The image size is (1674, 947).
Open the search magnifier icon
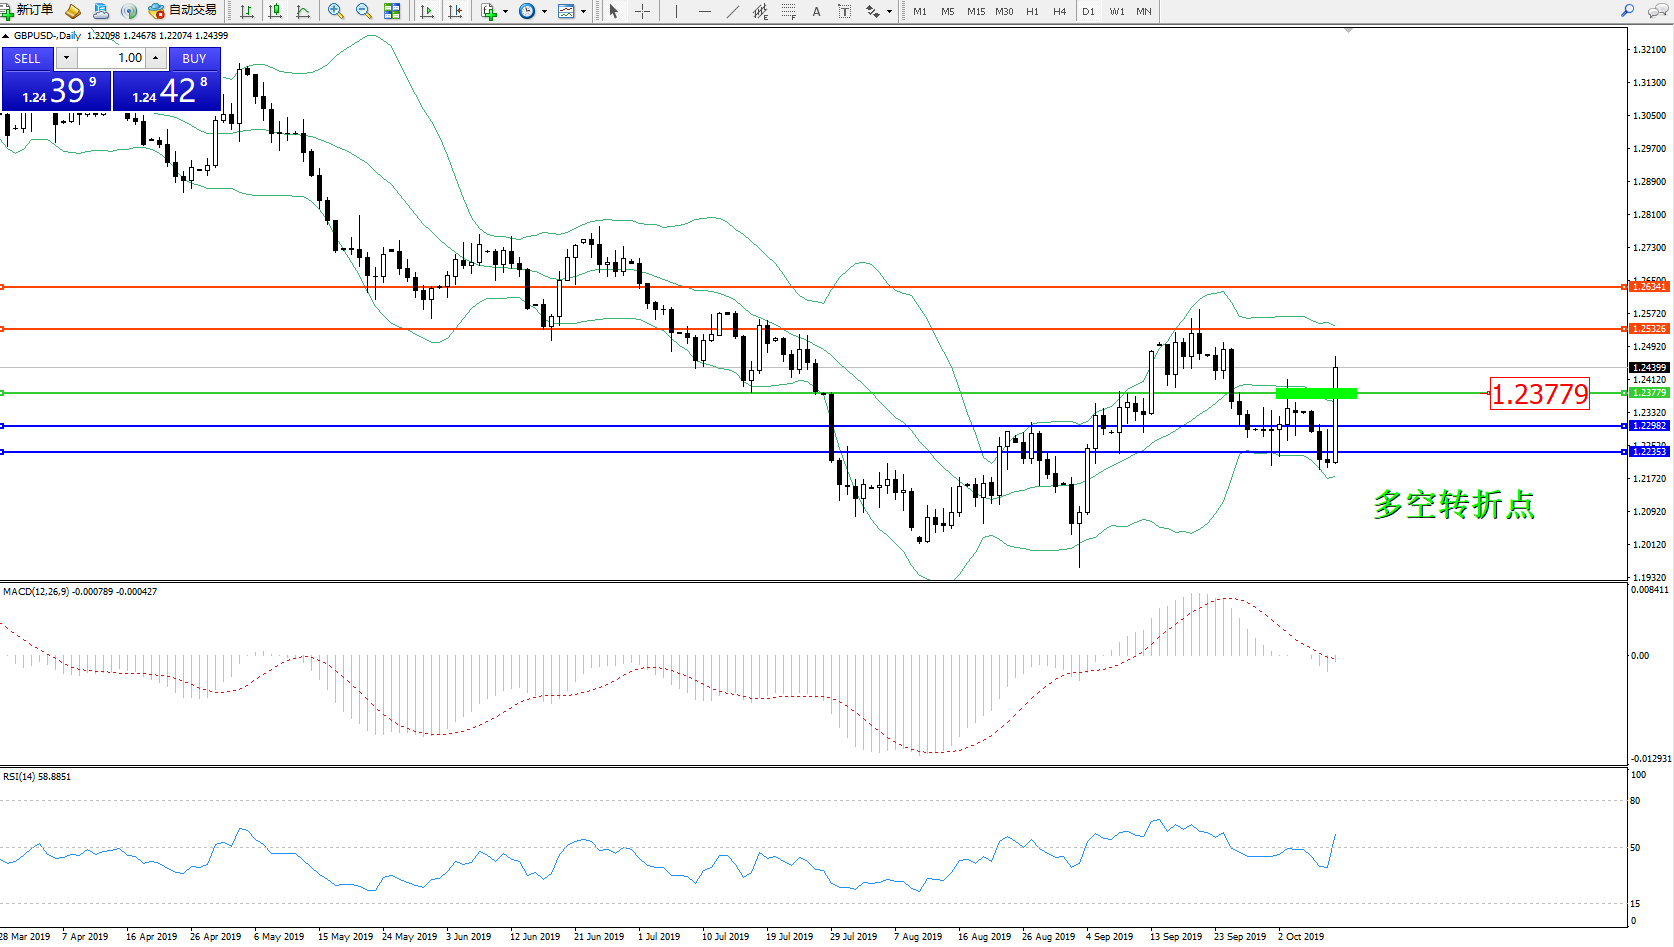1627,11
